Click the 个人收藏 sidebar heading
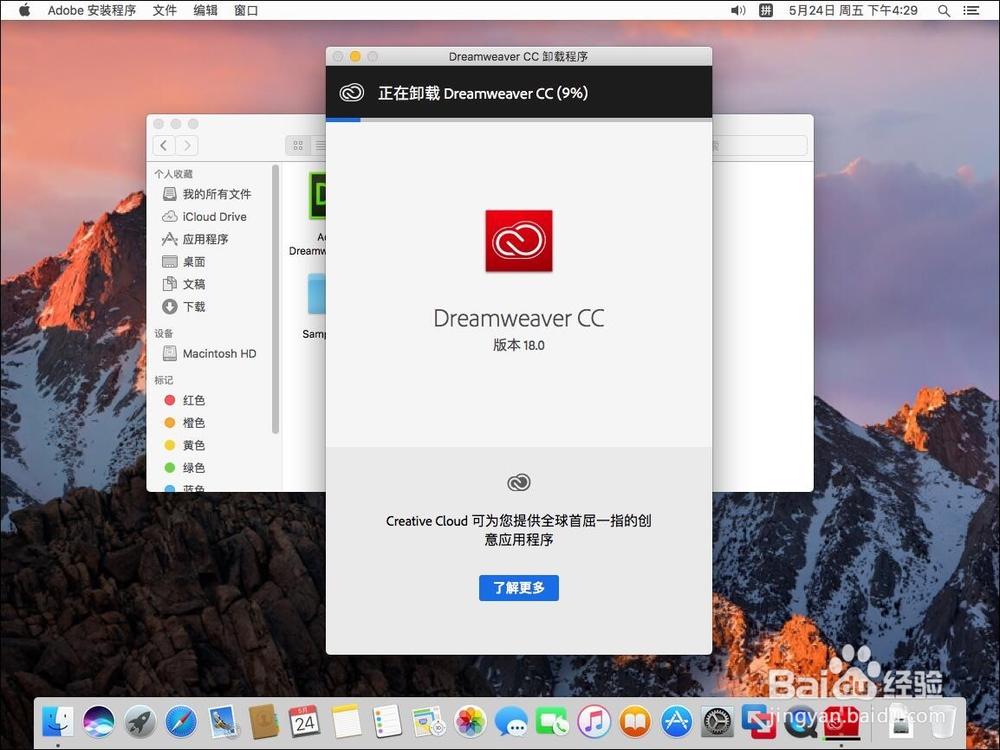 pyautogui.click(x=173, y=173)
